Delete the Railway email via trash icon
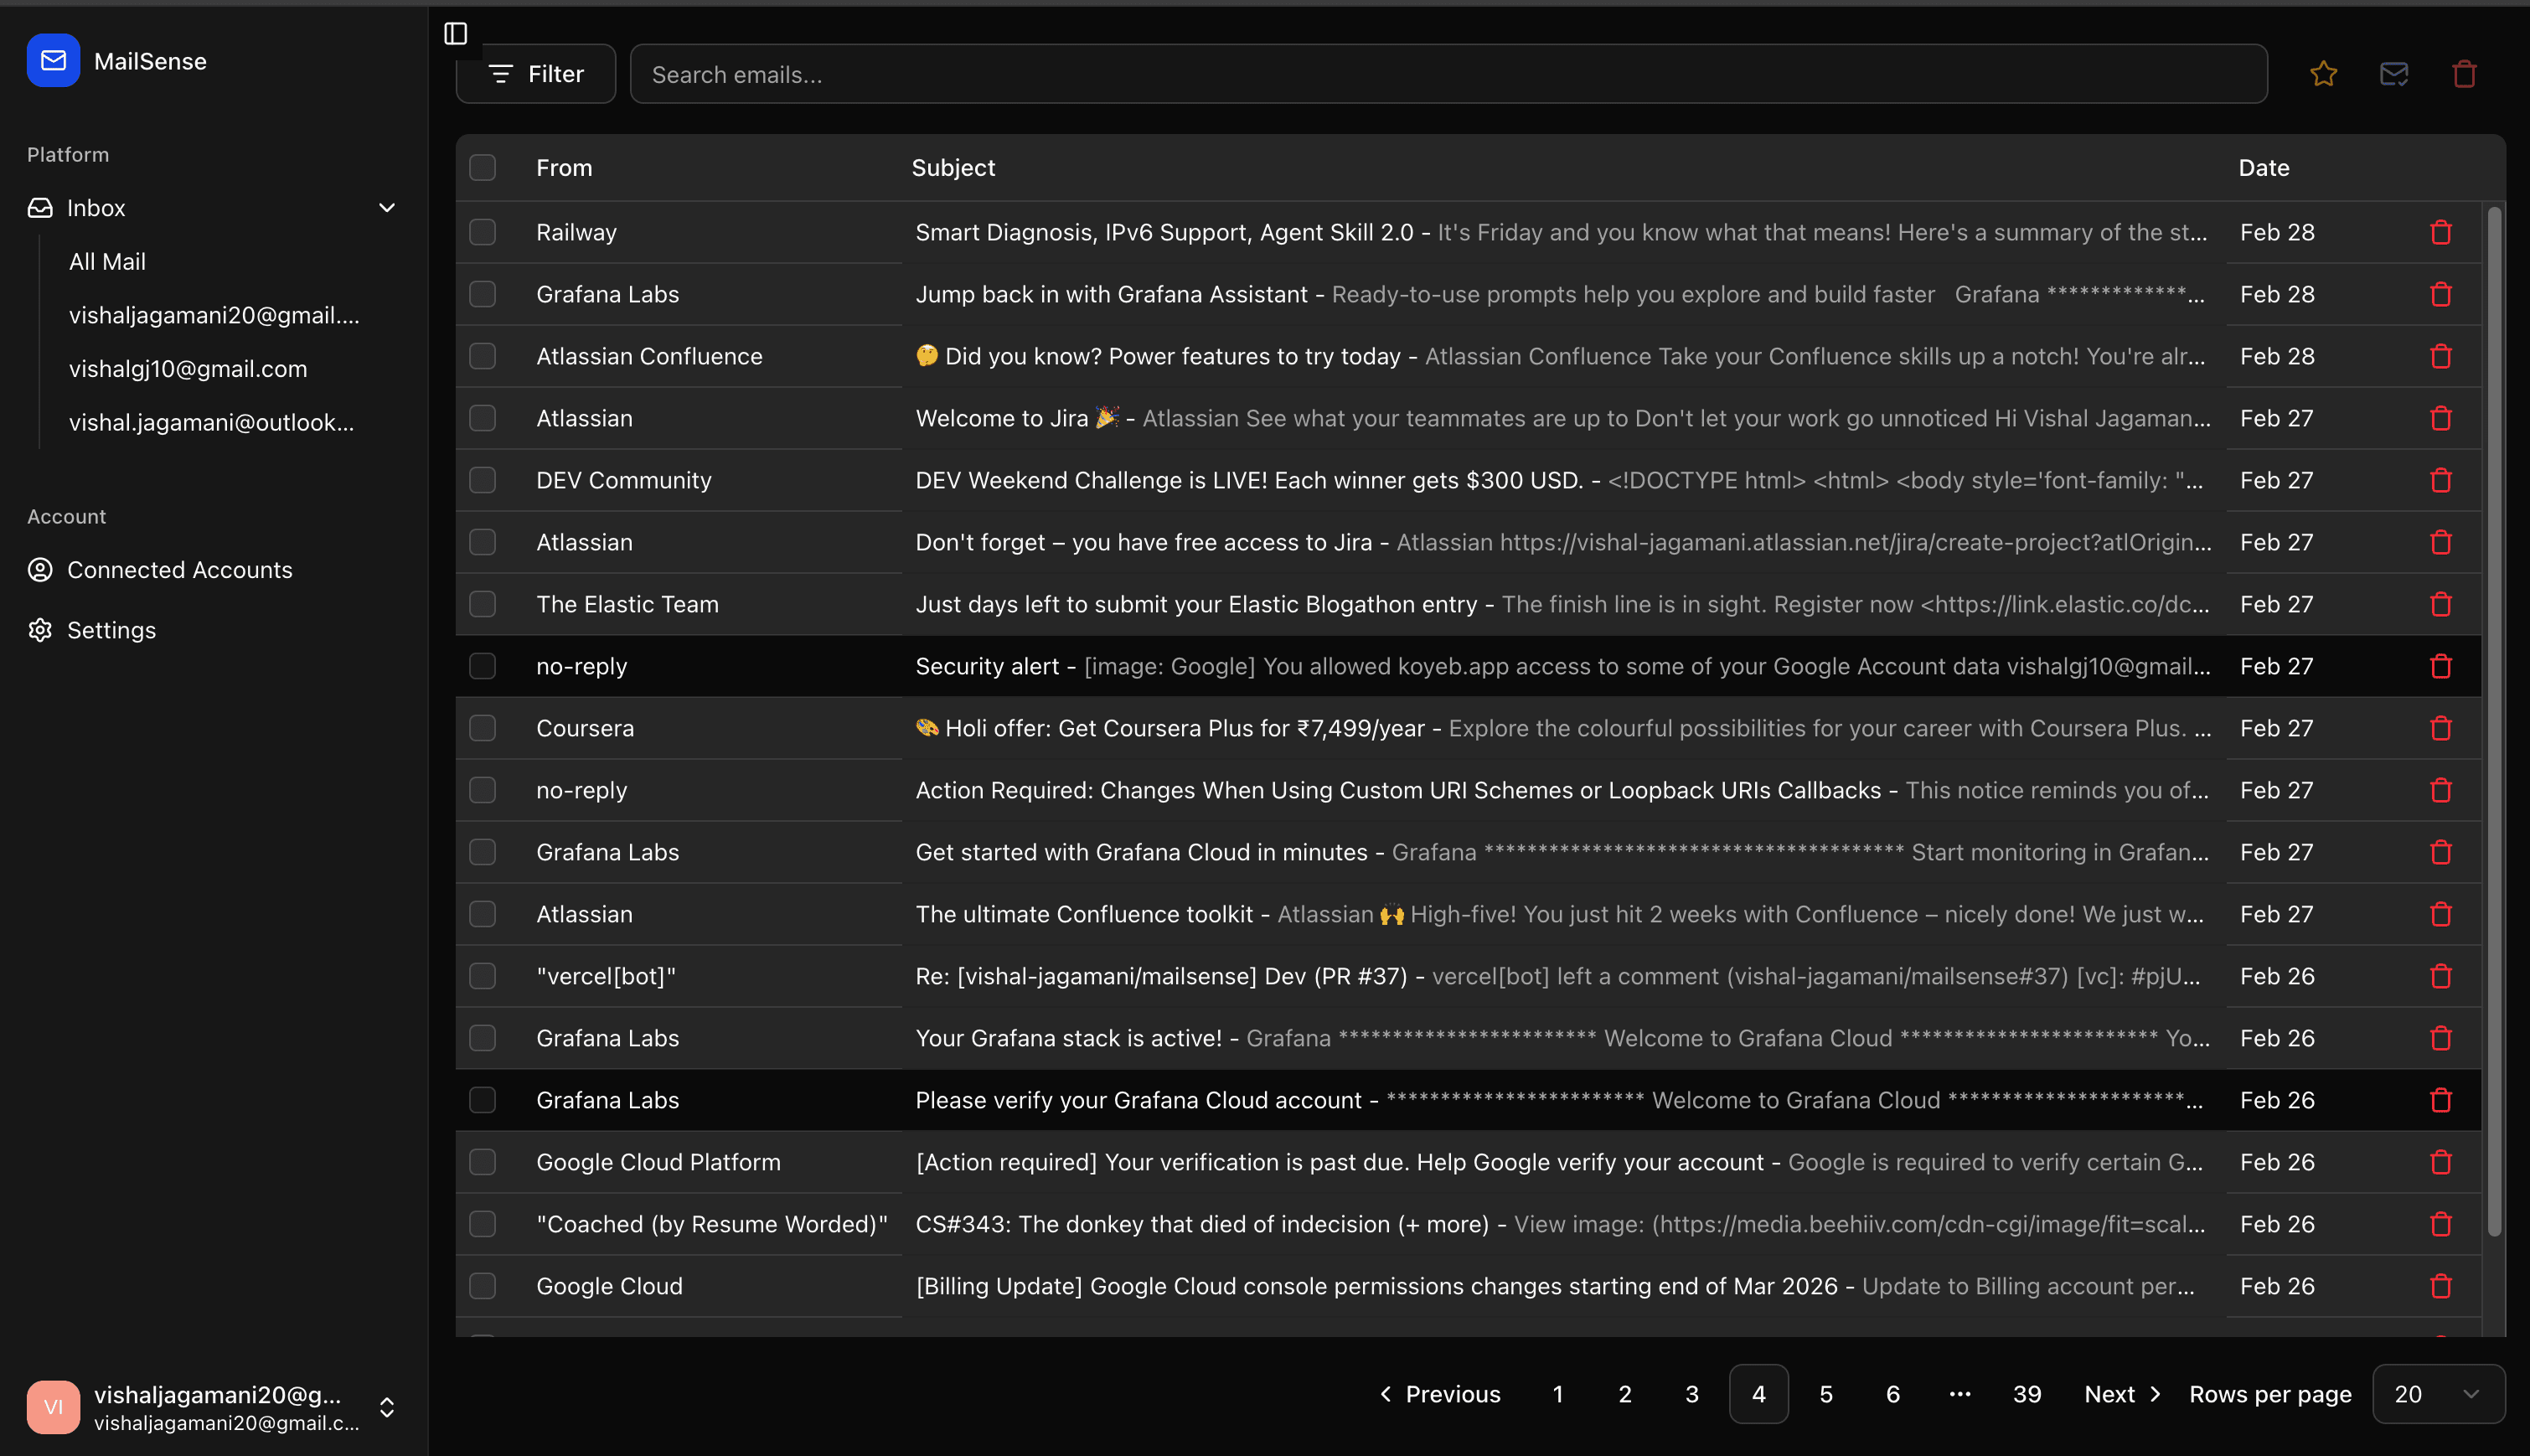Screen dimensions: 2530x1456 tap(2440, 232)
